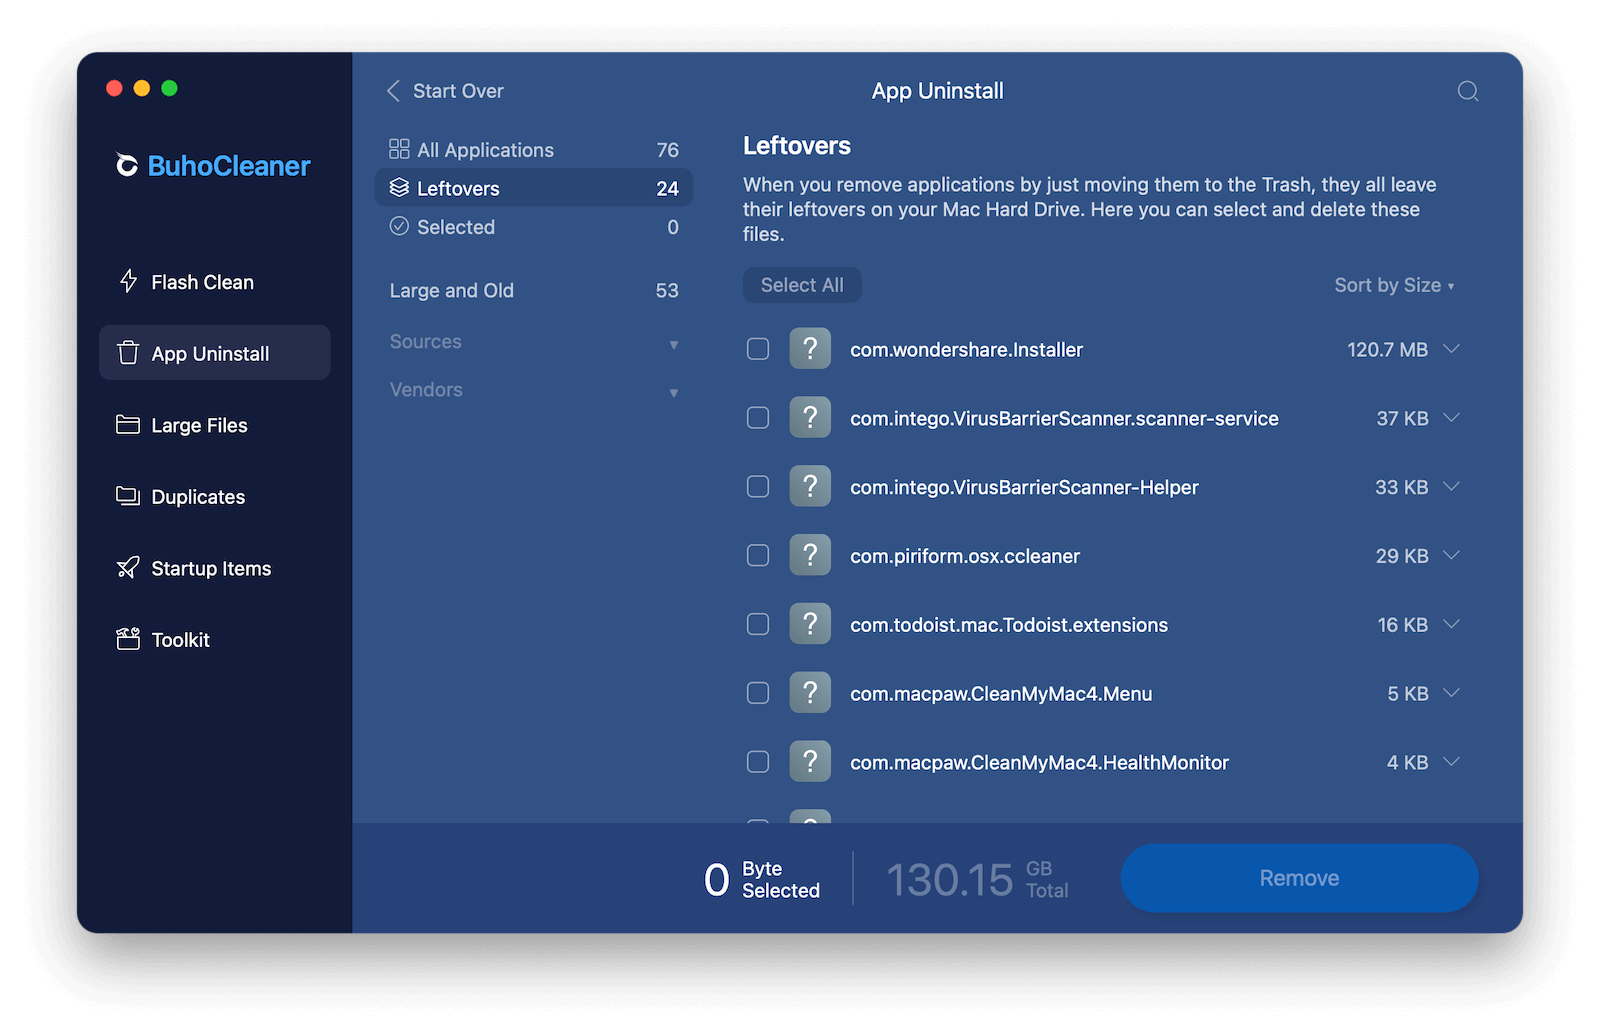Click the 120.7 MB size value

tap(1387, 349)
